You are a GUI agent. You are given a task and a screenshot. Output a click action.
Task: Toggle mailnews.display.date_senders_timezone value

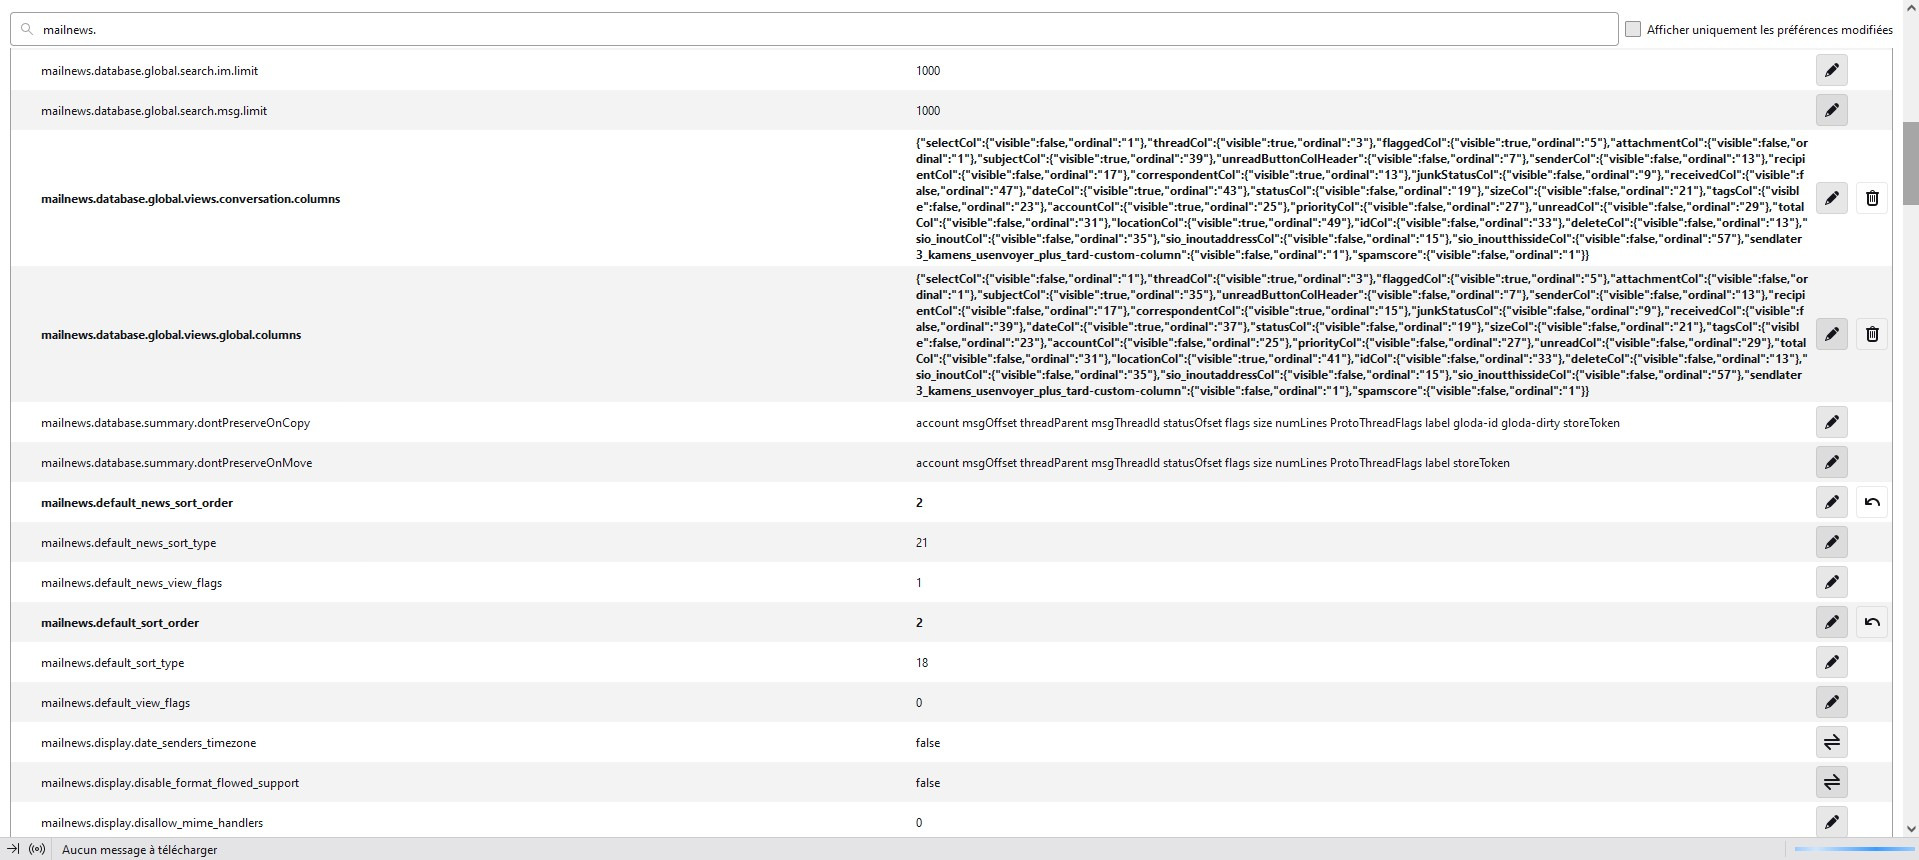pos(1831,742)
